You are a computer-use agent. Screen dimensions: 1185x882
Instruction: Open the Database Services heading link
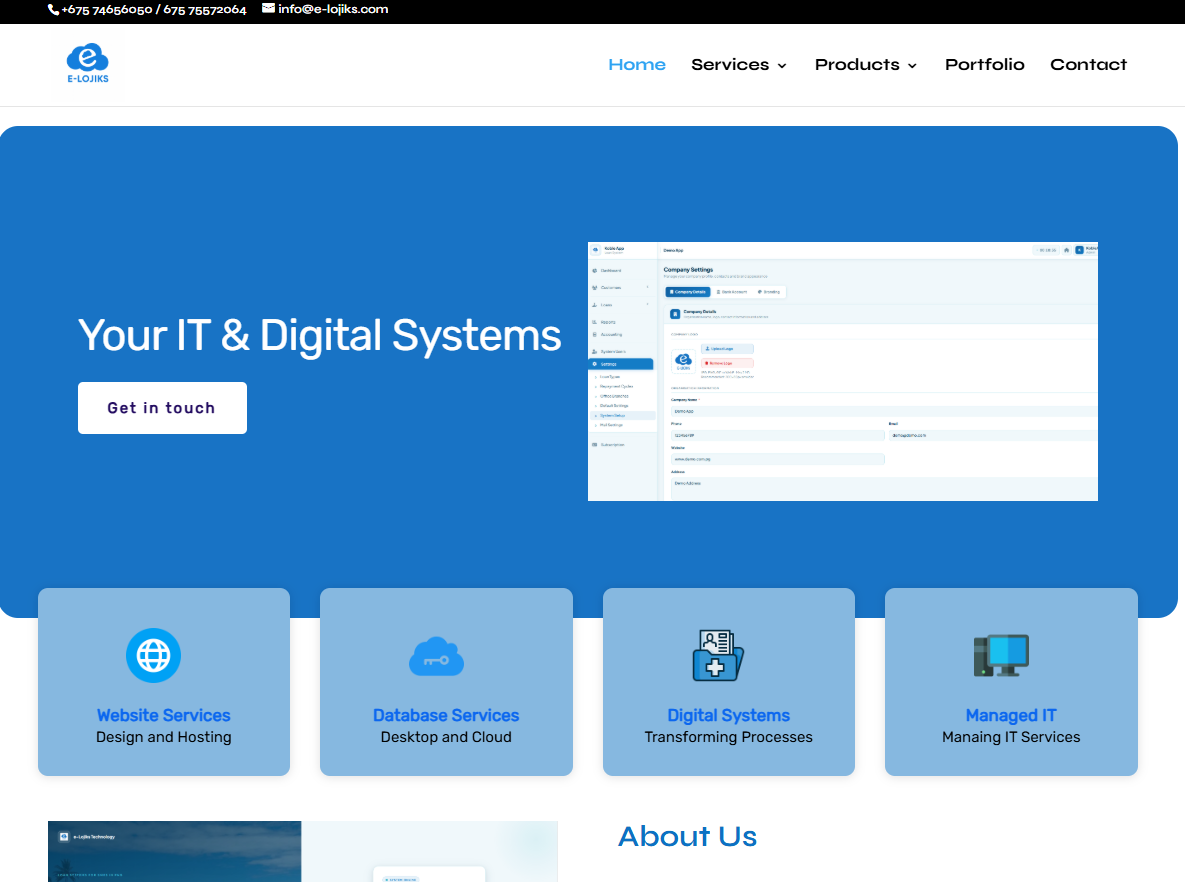click(x=446, y=715)
